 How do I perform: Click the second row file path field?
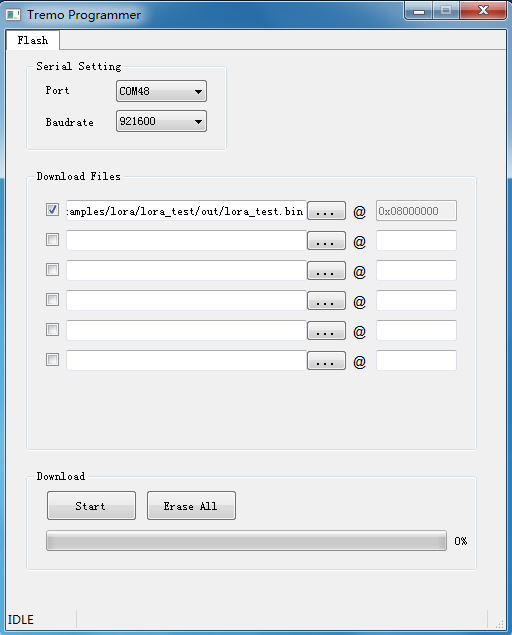coord(186,241)
